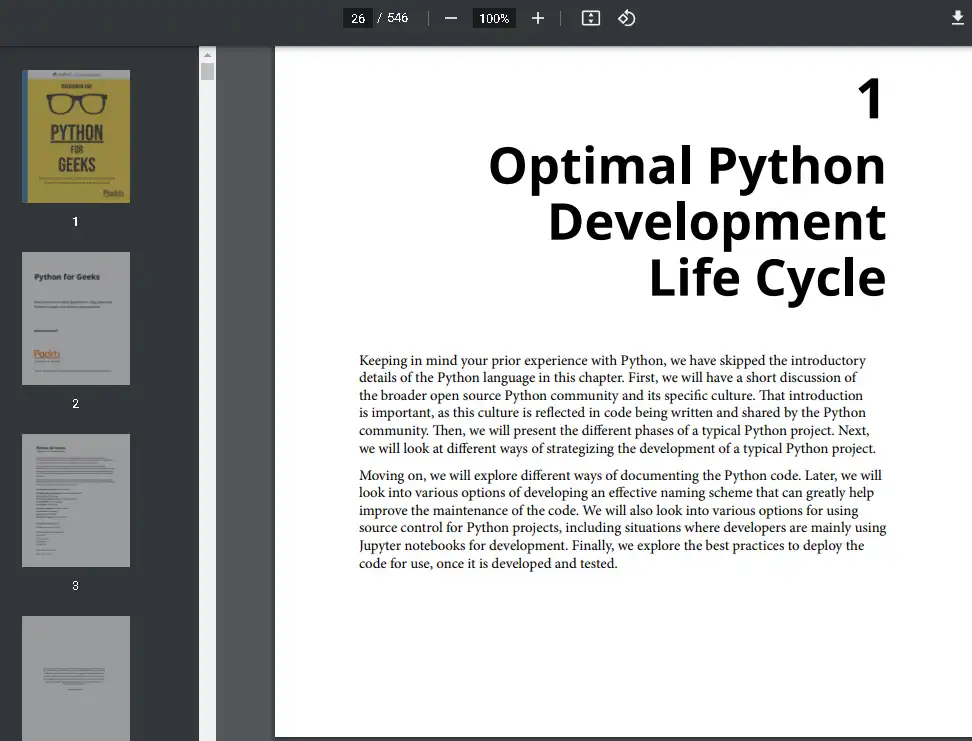This screenshot has width=972, height=741.
Task: Select the partially visible fourth page thumbnail
Action: pos(76,678)
